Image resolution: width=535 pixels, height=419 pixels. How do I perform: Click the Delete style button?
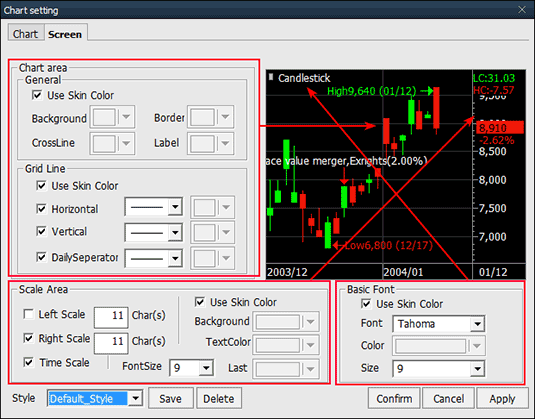pyautogui.click(x=219, y=398)
